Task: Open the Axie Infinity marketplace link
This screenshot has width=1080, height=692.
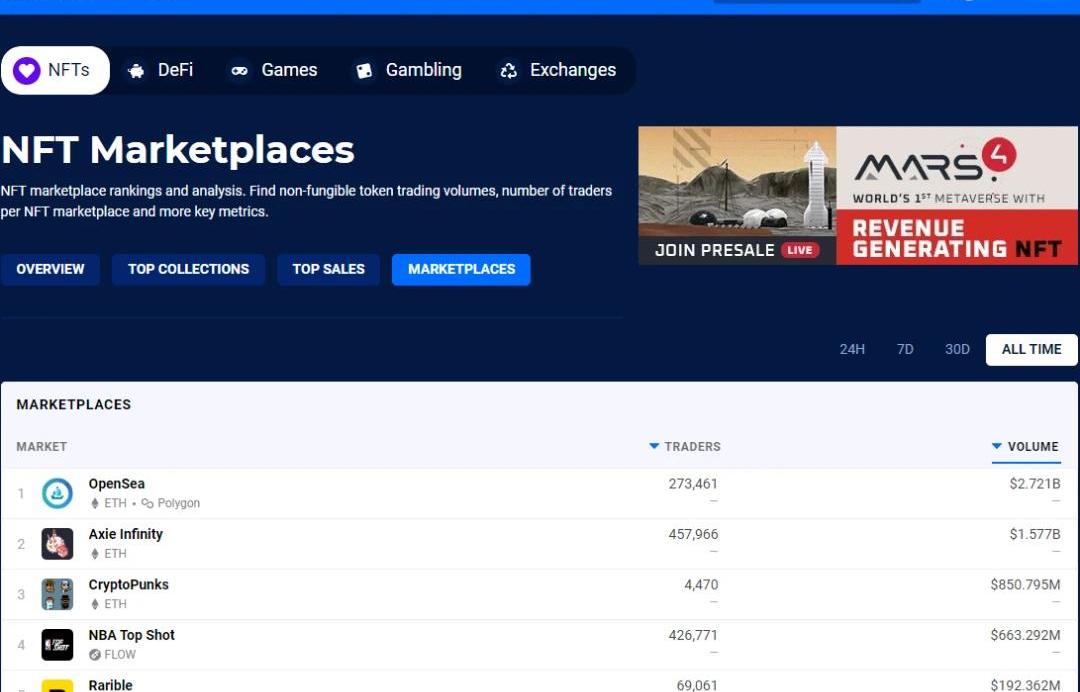Action: point(125,534)
